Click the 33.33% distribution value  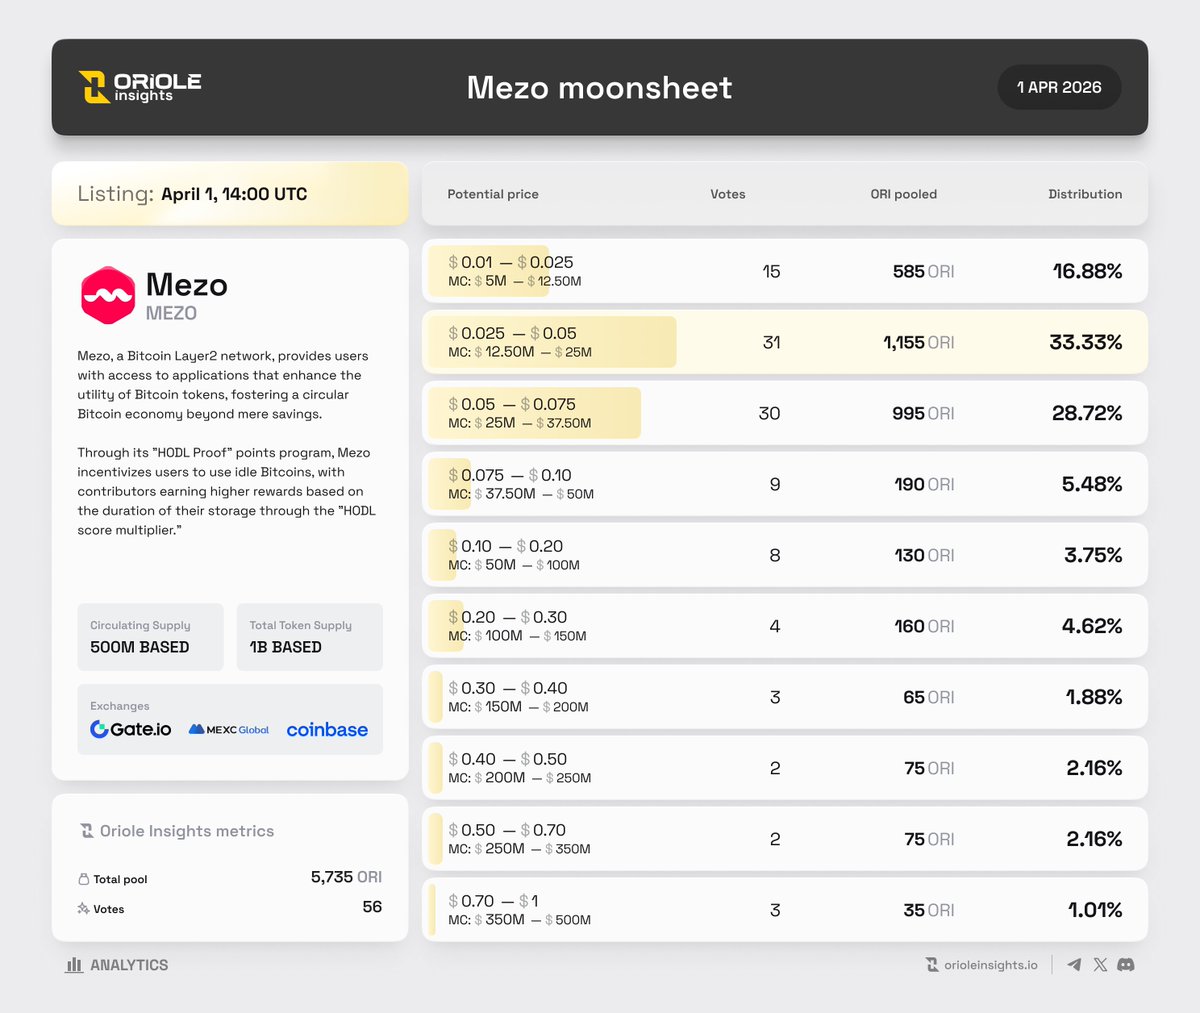coord(1086,342)
